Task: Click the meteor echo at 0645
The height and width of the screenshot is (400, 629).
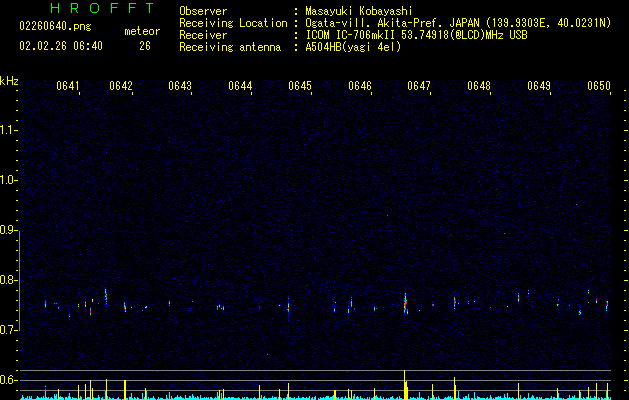Action: (x=288, y=309)
